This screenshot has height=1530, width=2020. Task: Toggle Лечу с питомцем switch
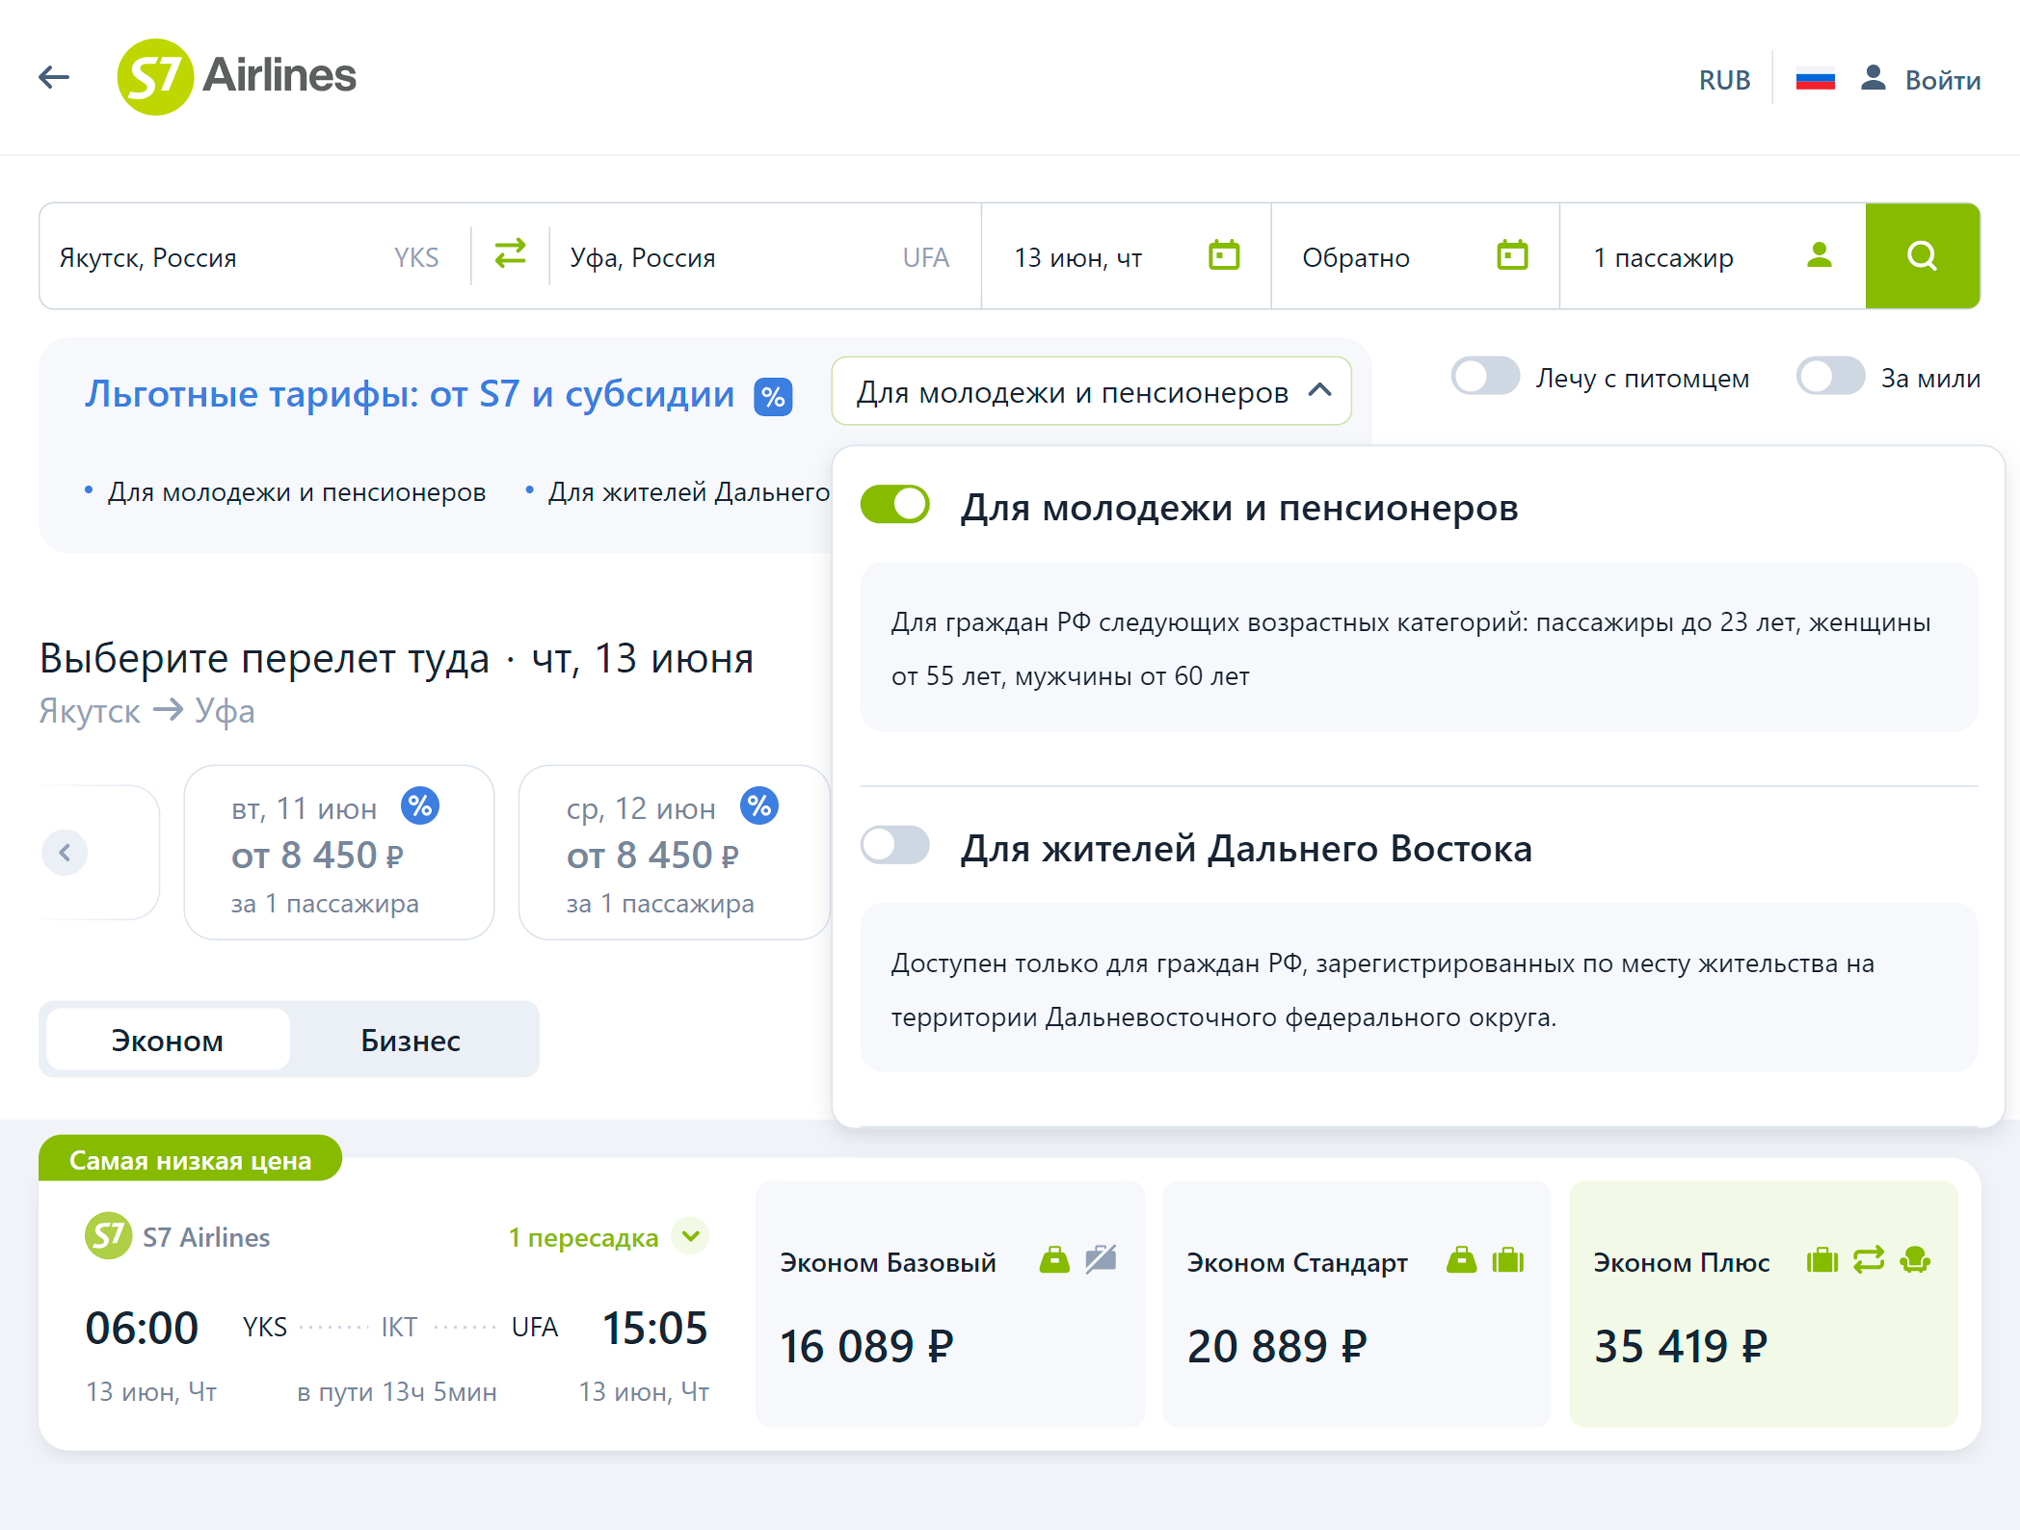click(x=1486, y=377)
